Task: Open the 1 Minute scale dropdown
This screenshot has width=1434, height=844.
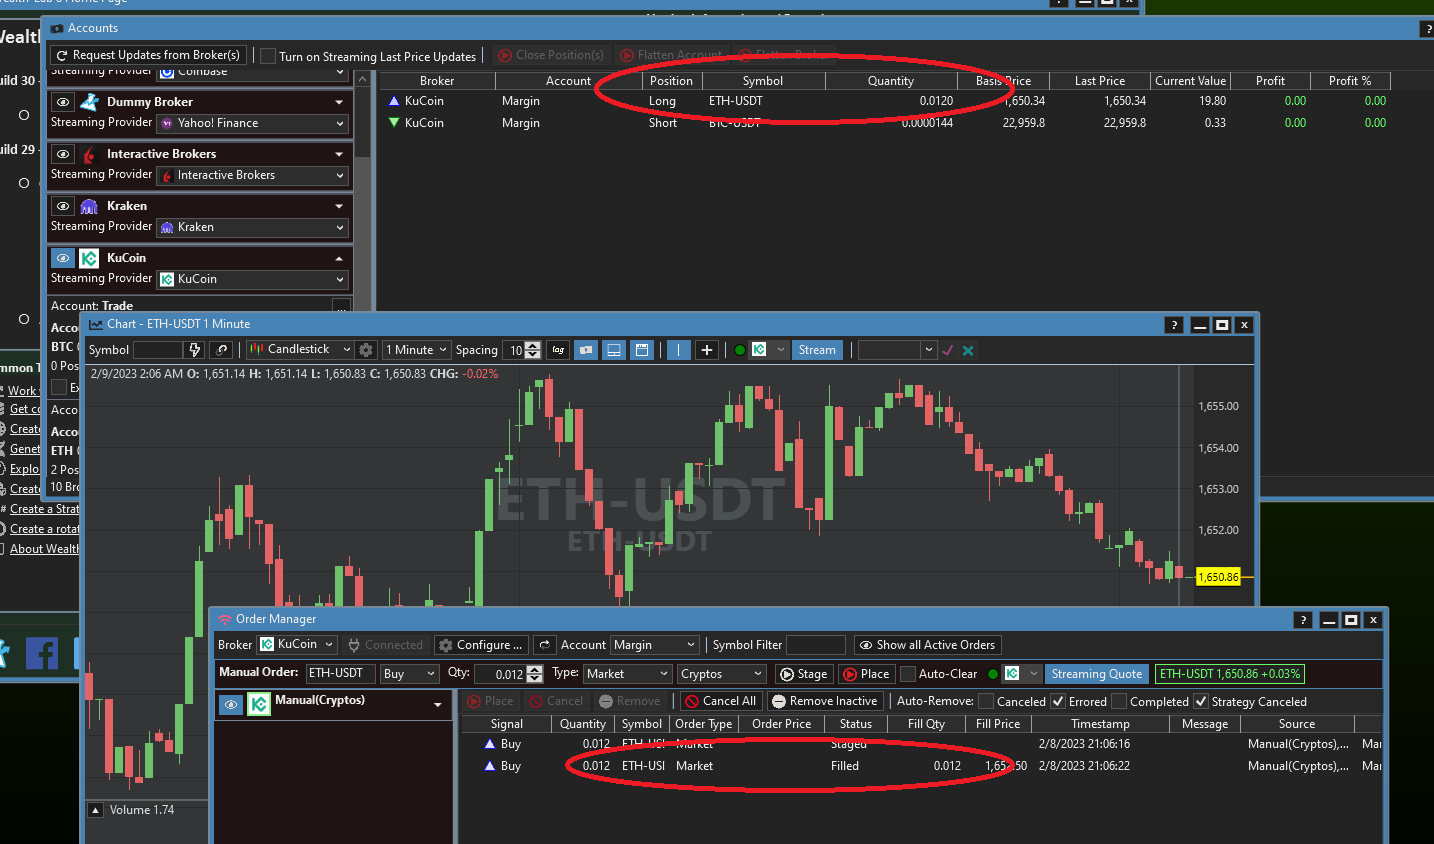Action: pos(416,350)
